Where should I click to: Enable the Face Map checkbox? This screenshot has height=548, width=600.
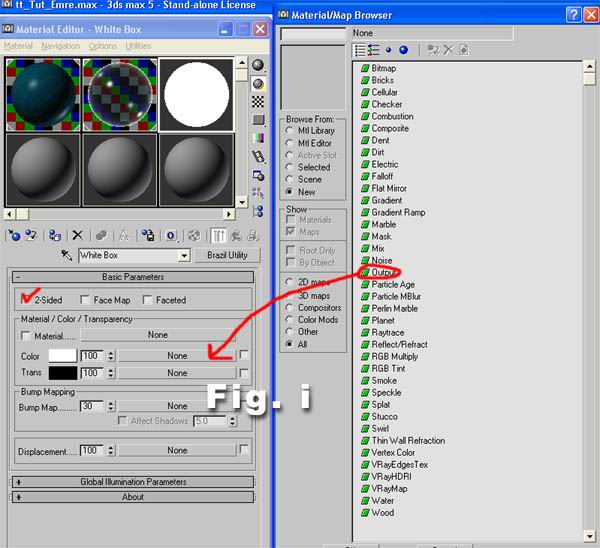(x=86, y=299)
